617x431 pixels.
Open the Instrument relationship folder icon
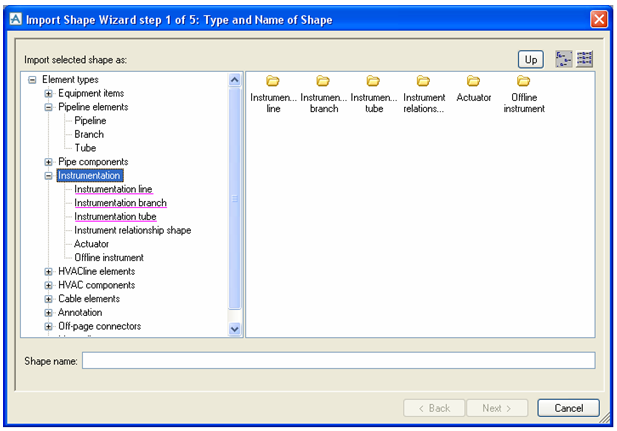pyautogui.click(x=423, y=81)
